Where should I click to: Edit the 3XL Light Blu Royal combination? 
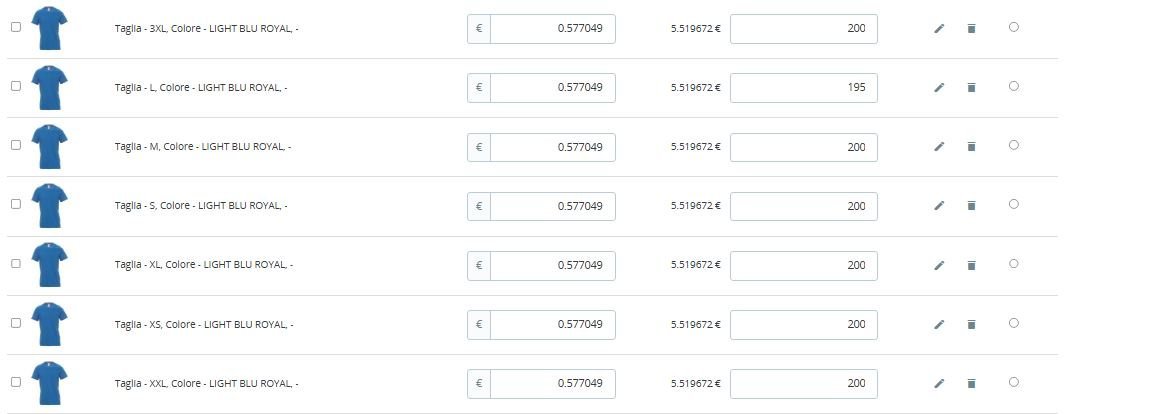point(939,29)
